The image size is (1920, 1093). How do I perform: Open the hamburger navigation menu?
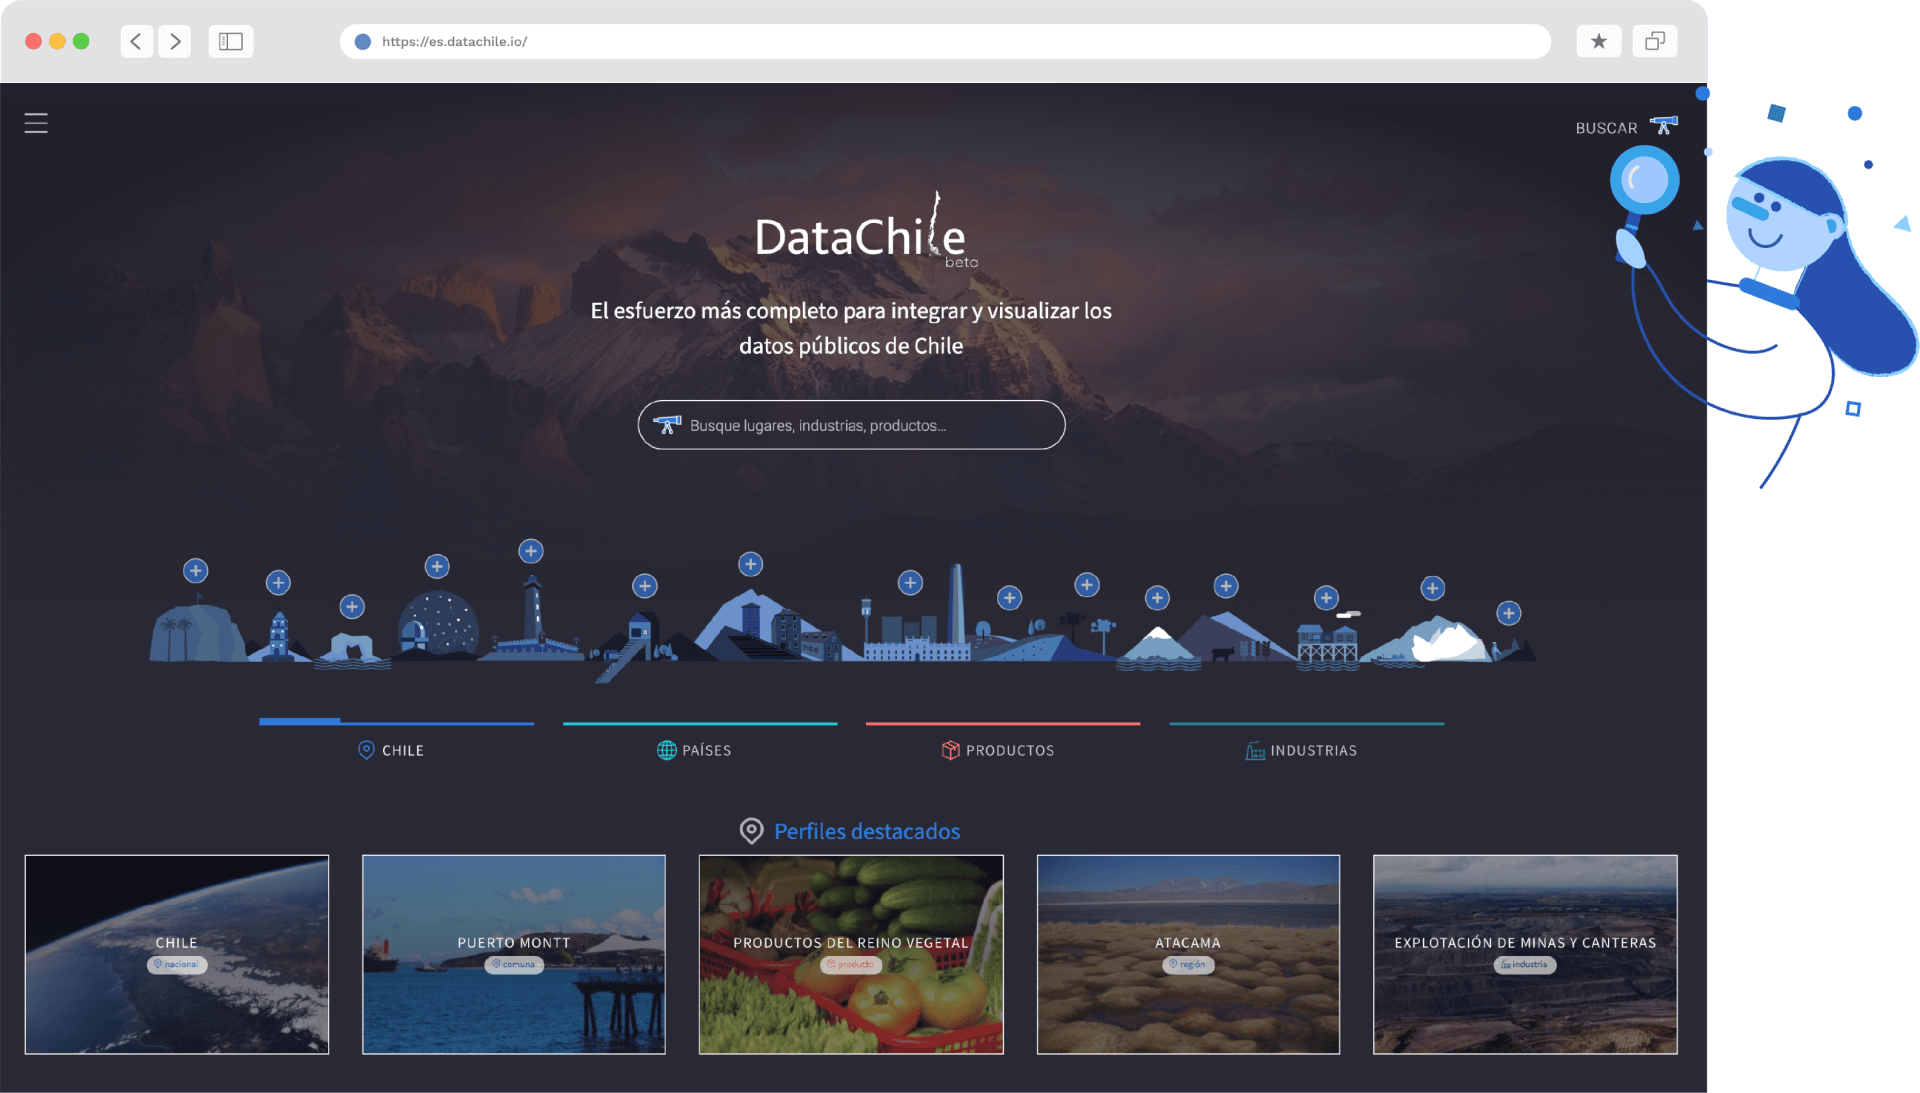tap(36, 123)
